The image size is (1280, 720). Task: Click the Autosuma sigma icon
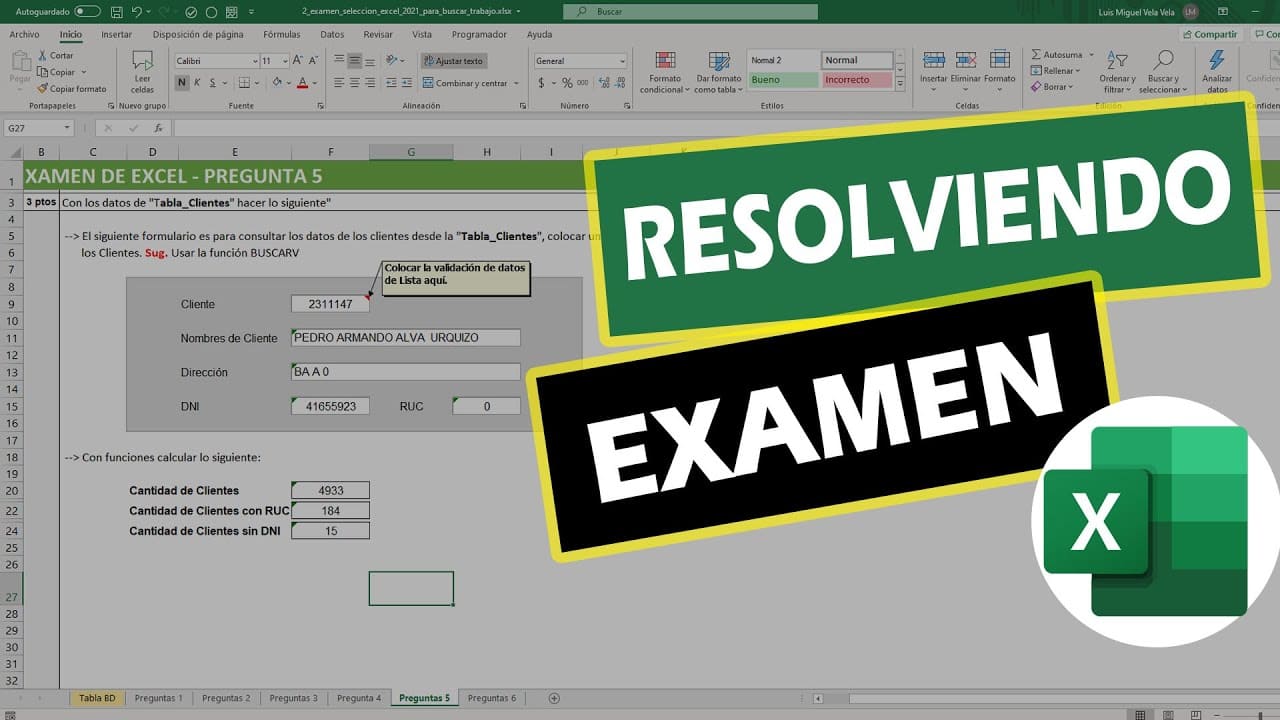tap(1037, 55)
